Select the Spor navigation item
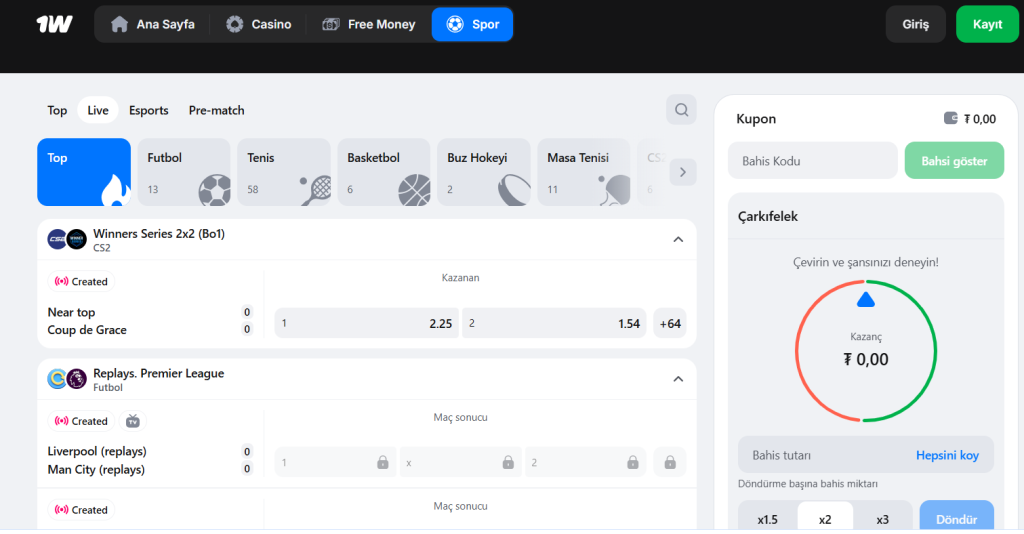This screenshot has width=1024, height=534. click(472, 24)
